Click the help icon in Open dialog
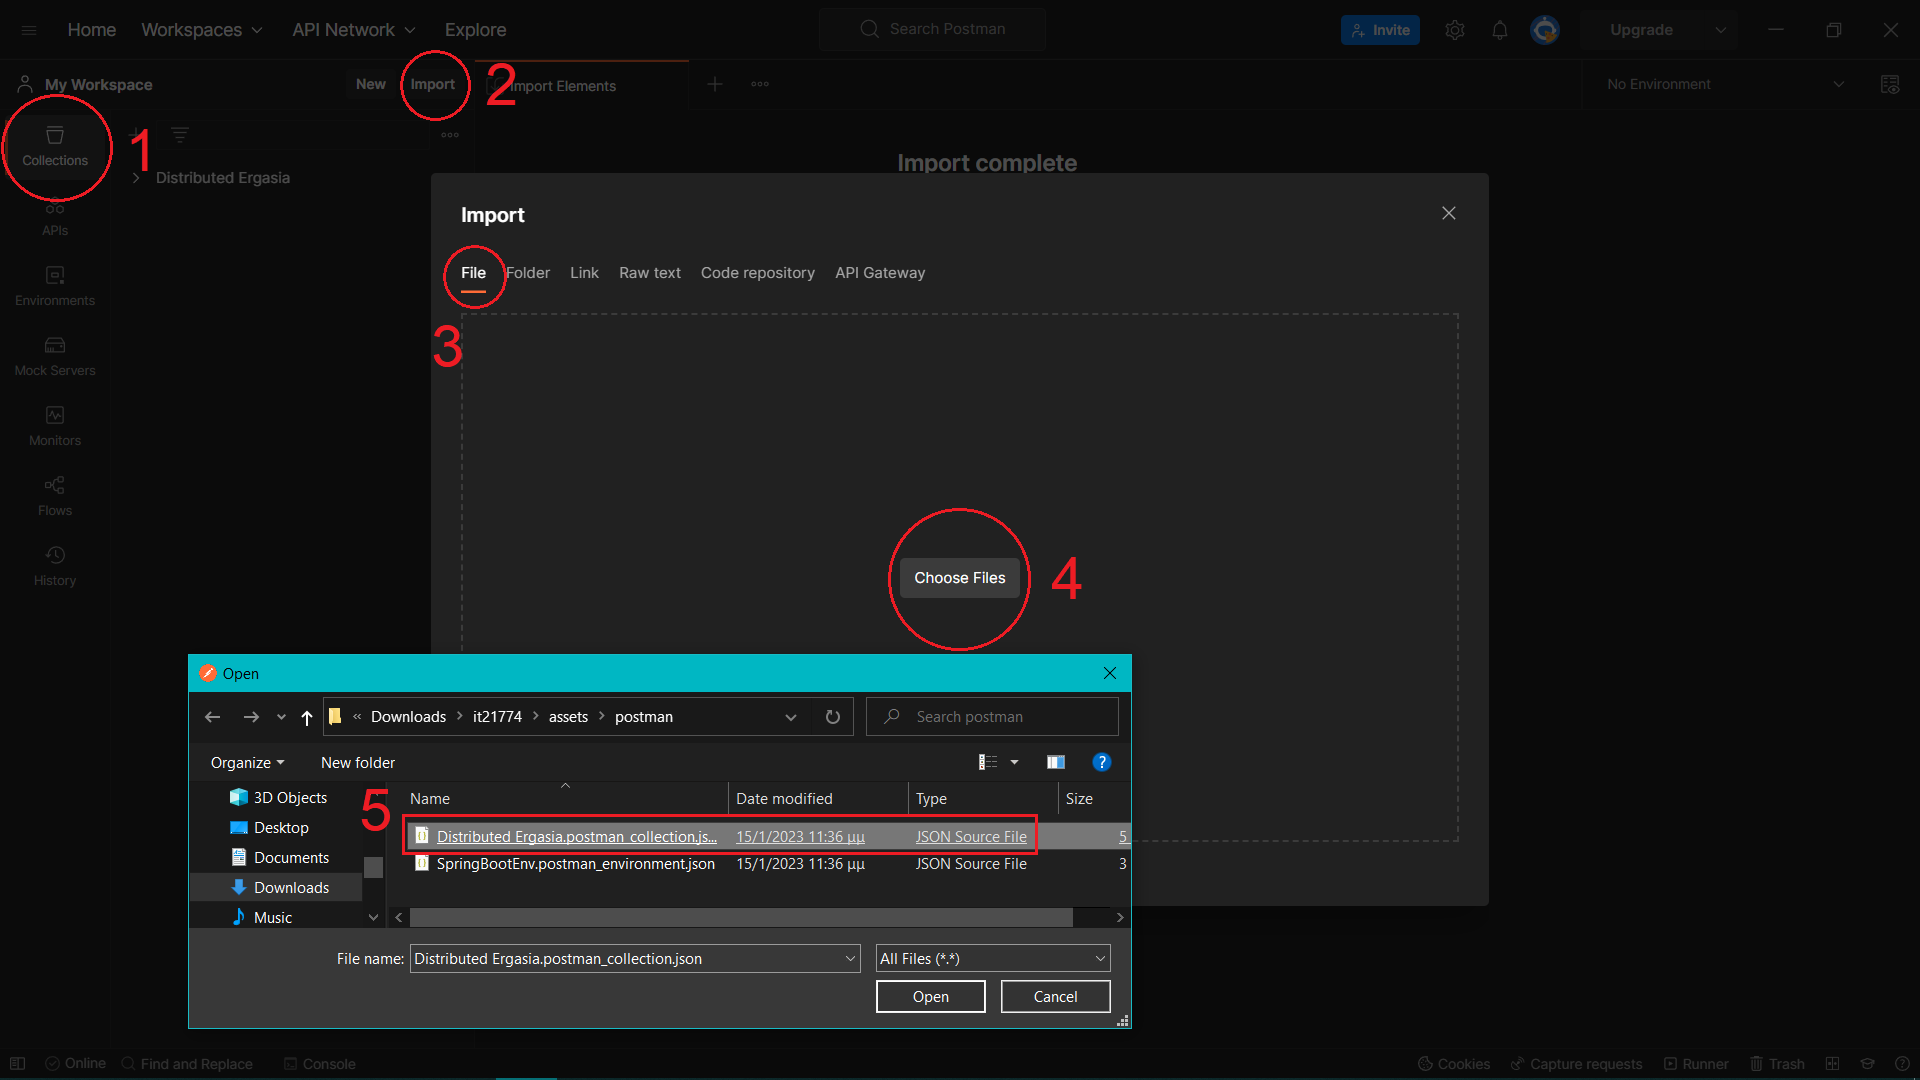The height and width of the screenshot is (1080, 1920). click(1101, 762)
